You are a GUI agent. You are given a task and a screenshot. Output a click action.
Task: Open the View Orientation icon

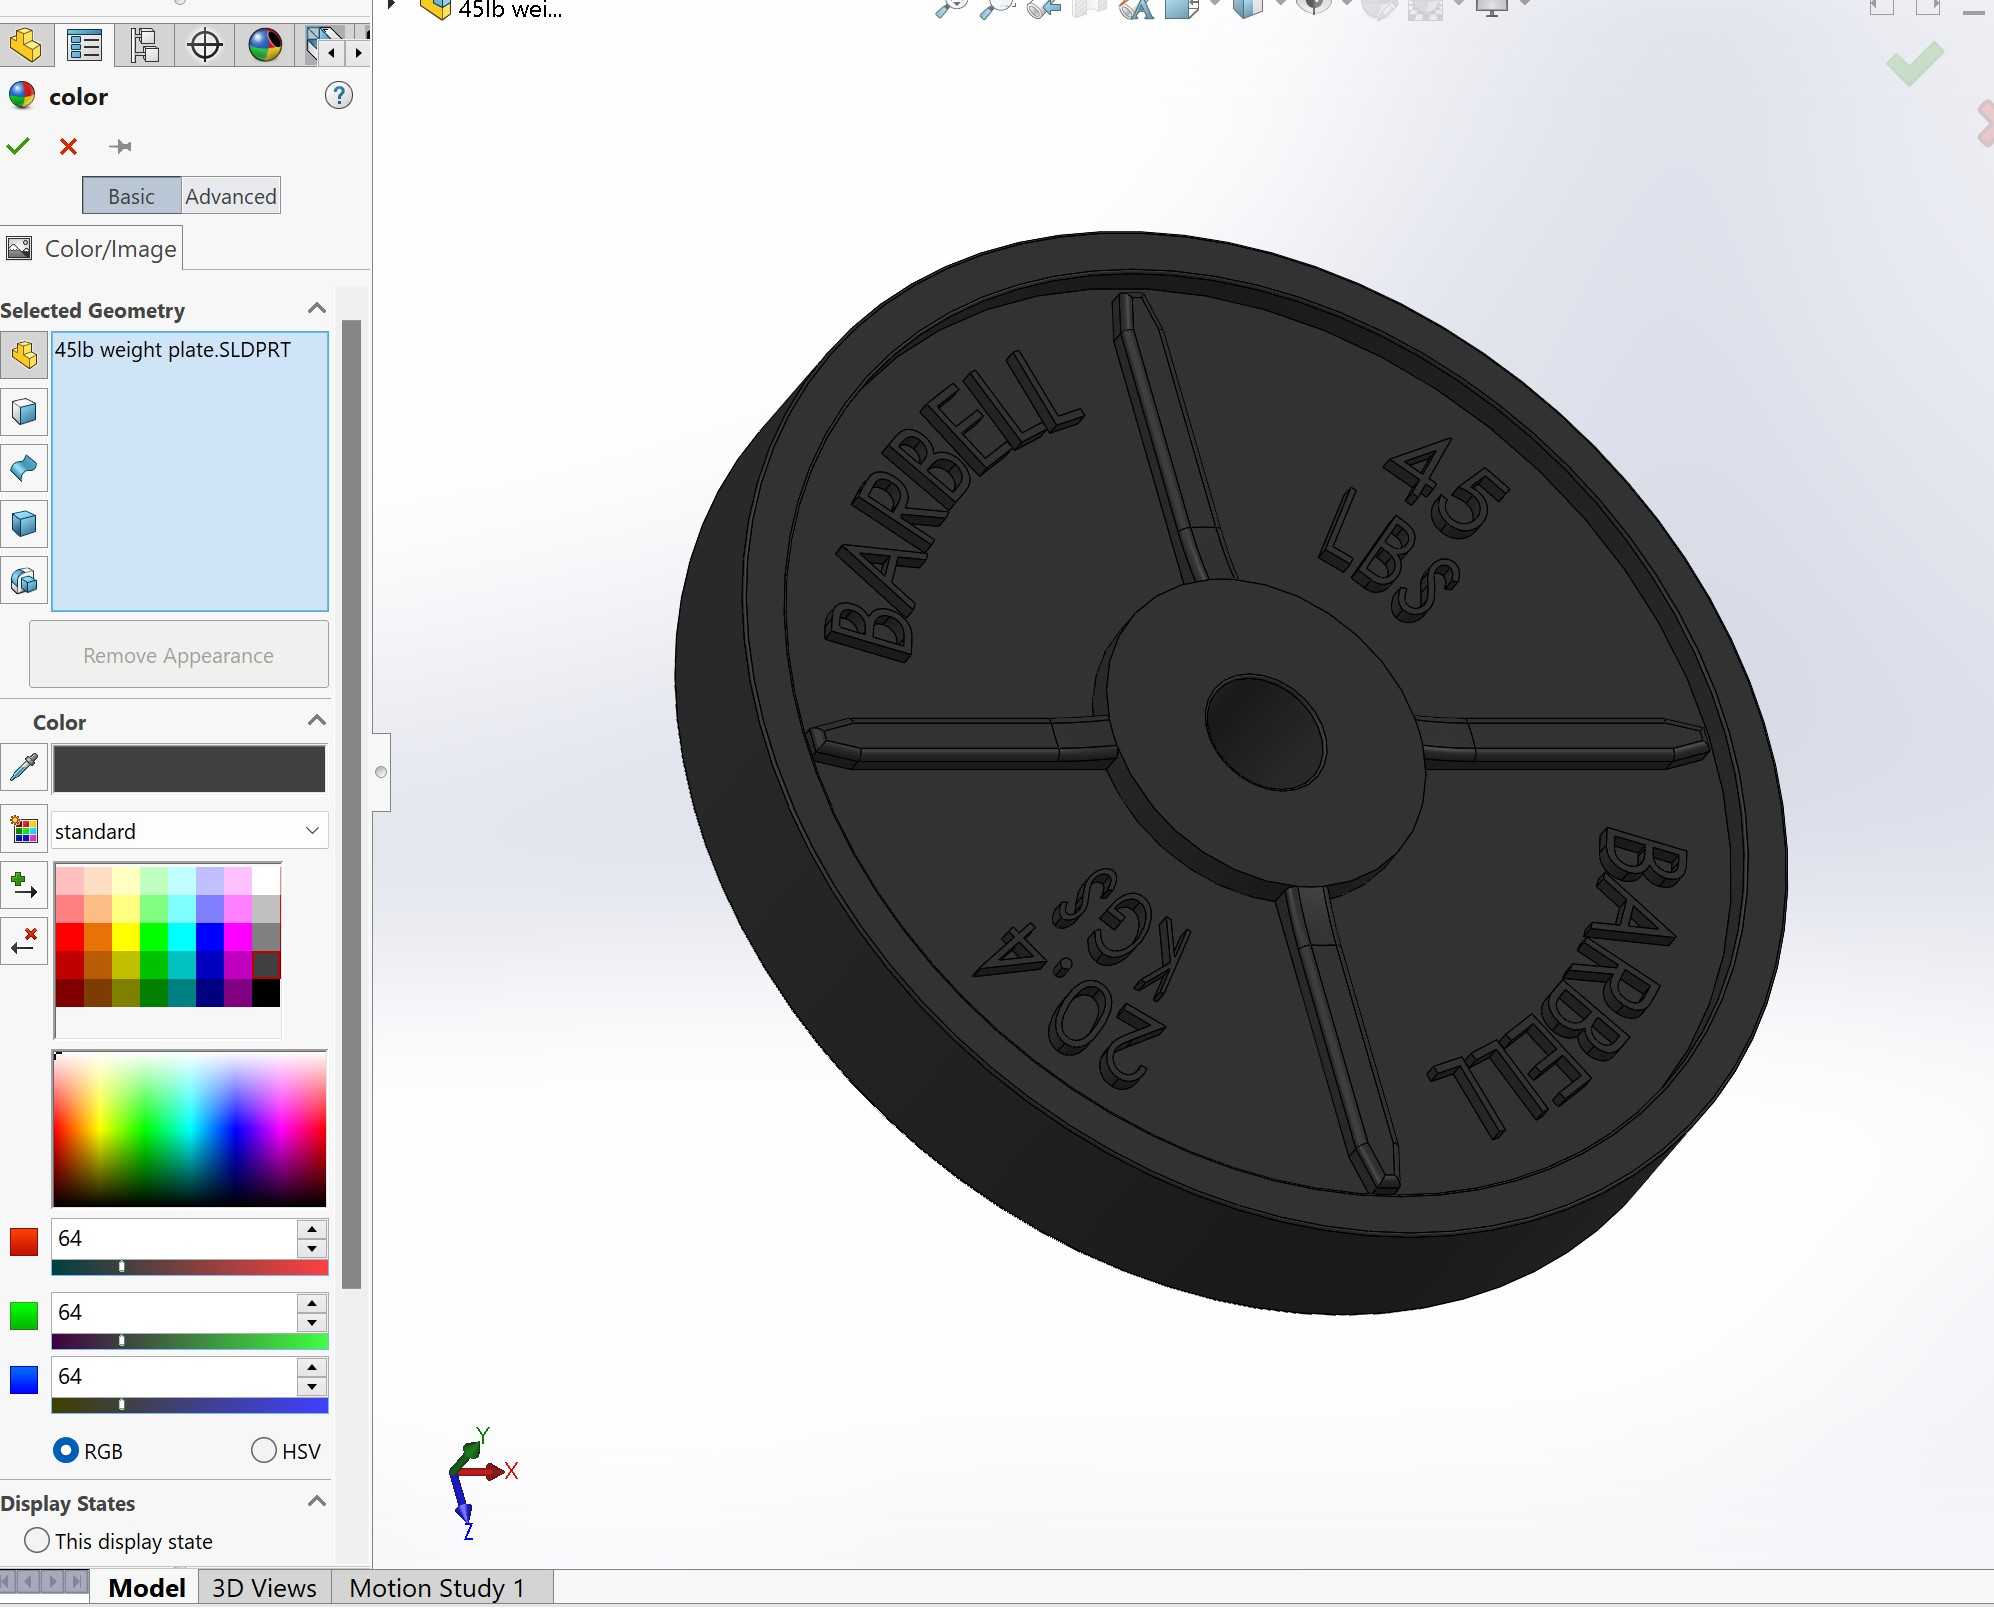click(x=1181, y=9)
